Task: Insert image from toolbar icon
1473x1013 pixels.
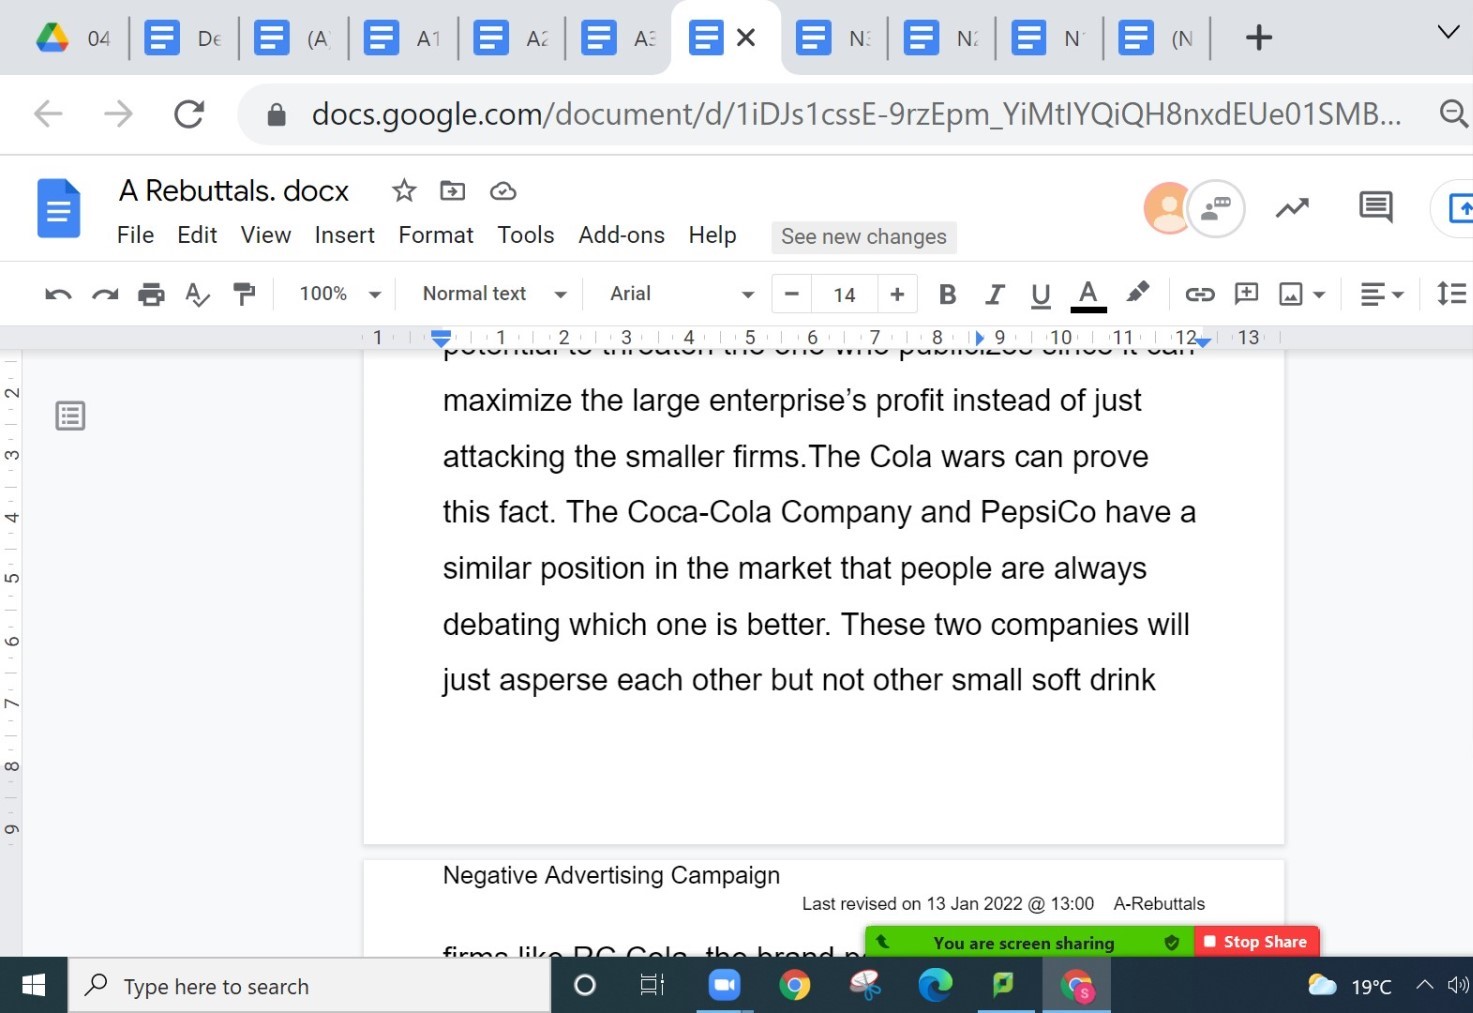Action: [1291, 294]
